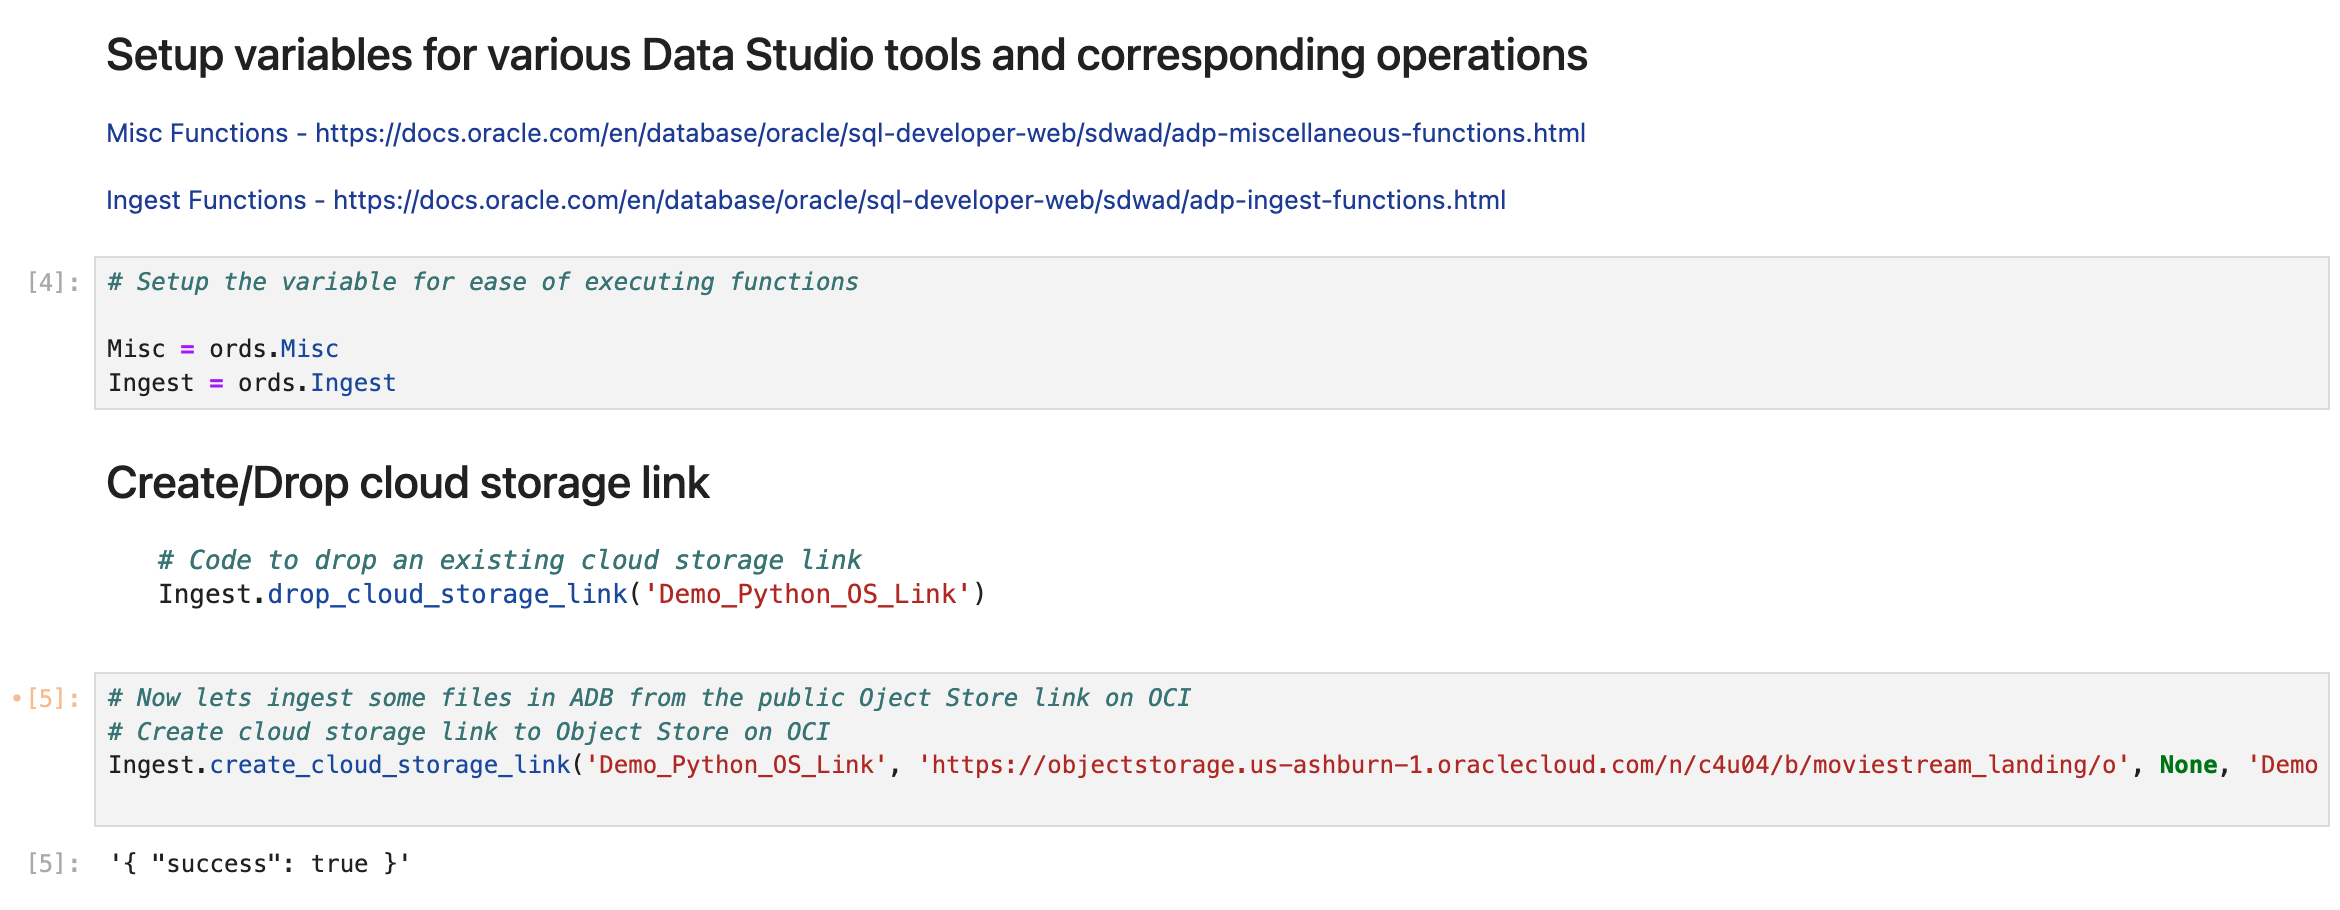Viewport: 2340px width, 910px height.
Task: Click the Create cloud storage link comment
Action: (x=469, y=732)
